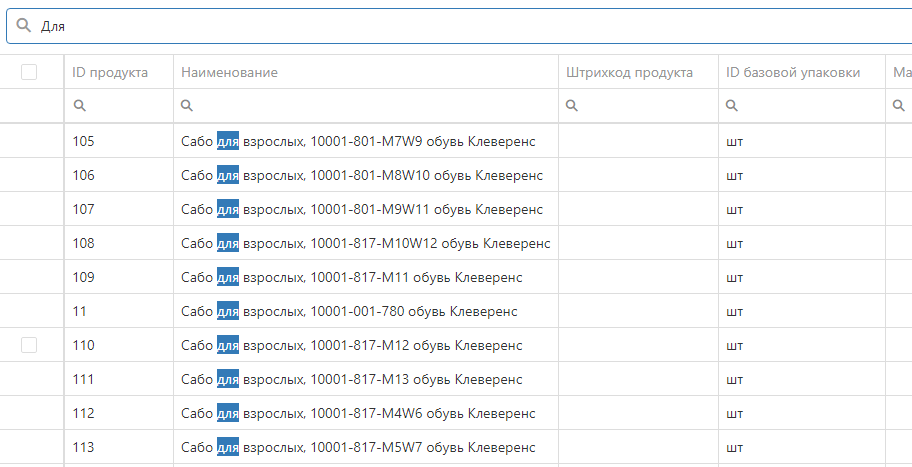912x467 pixels.
Task: Click name 'Сабо для взрослых, 10001-817-M12 обувь Клеверенс'
Action: (x=352, y=345)
